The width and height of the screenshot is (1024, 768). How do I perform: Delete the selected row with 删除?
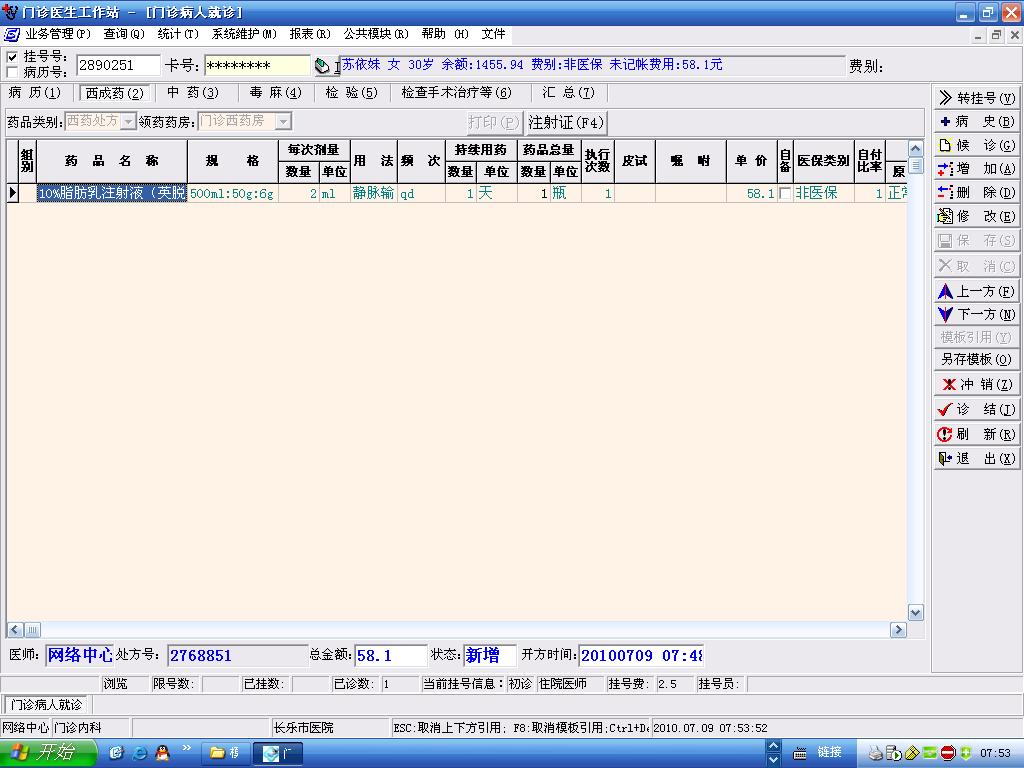(x=976, y=192)
